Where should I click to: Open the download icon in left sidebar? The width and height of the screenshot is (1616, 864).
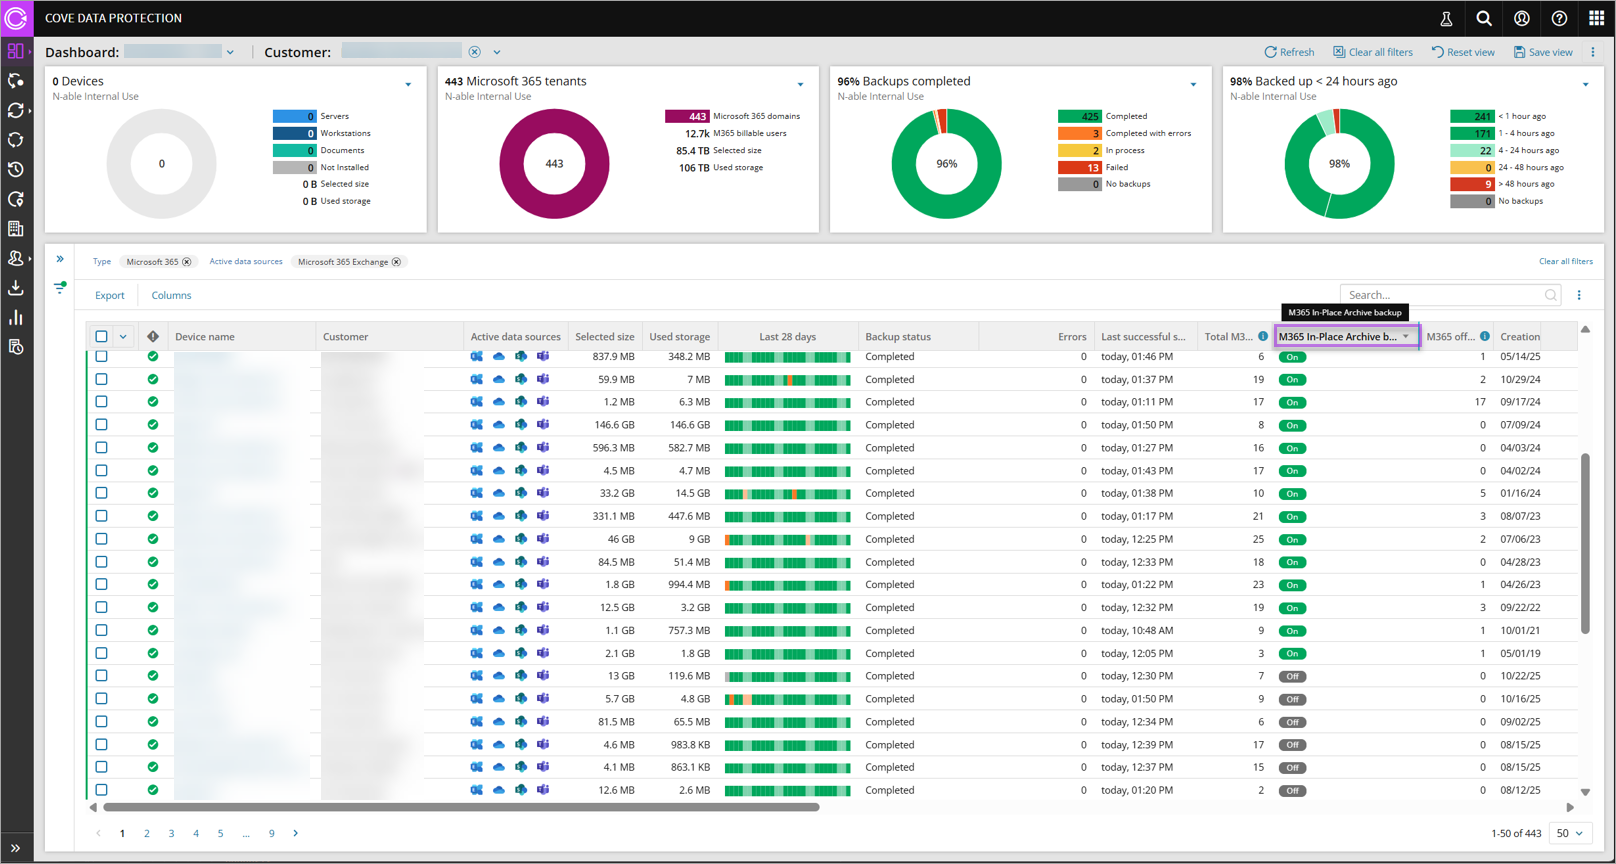click(x=16, y=288)
